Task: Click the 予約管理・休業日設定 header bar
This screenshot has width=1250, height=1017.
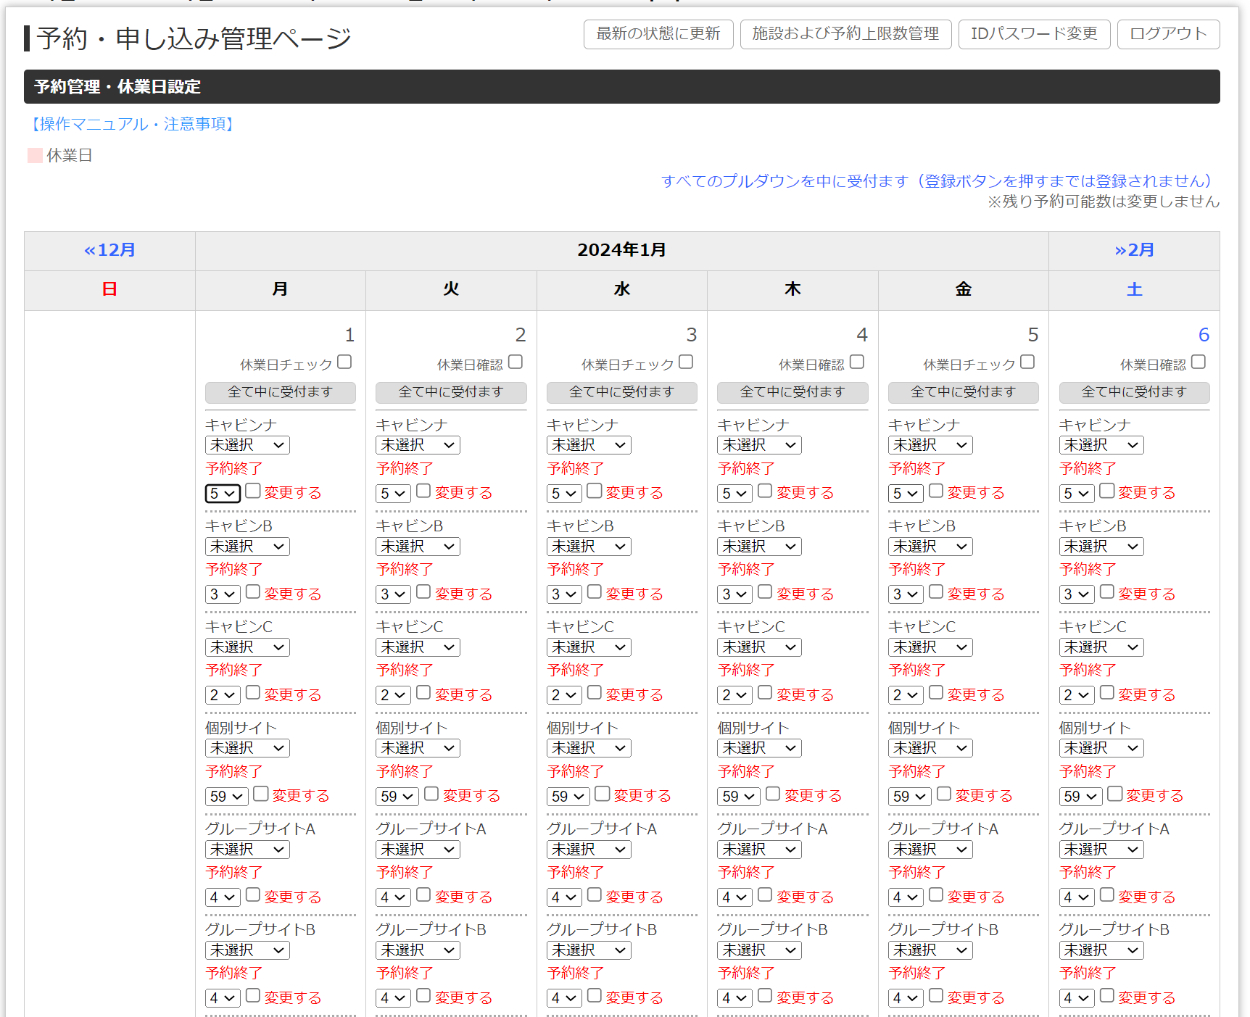Action: [x=621, y=87]
